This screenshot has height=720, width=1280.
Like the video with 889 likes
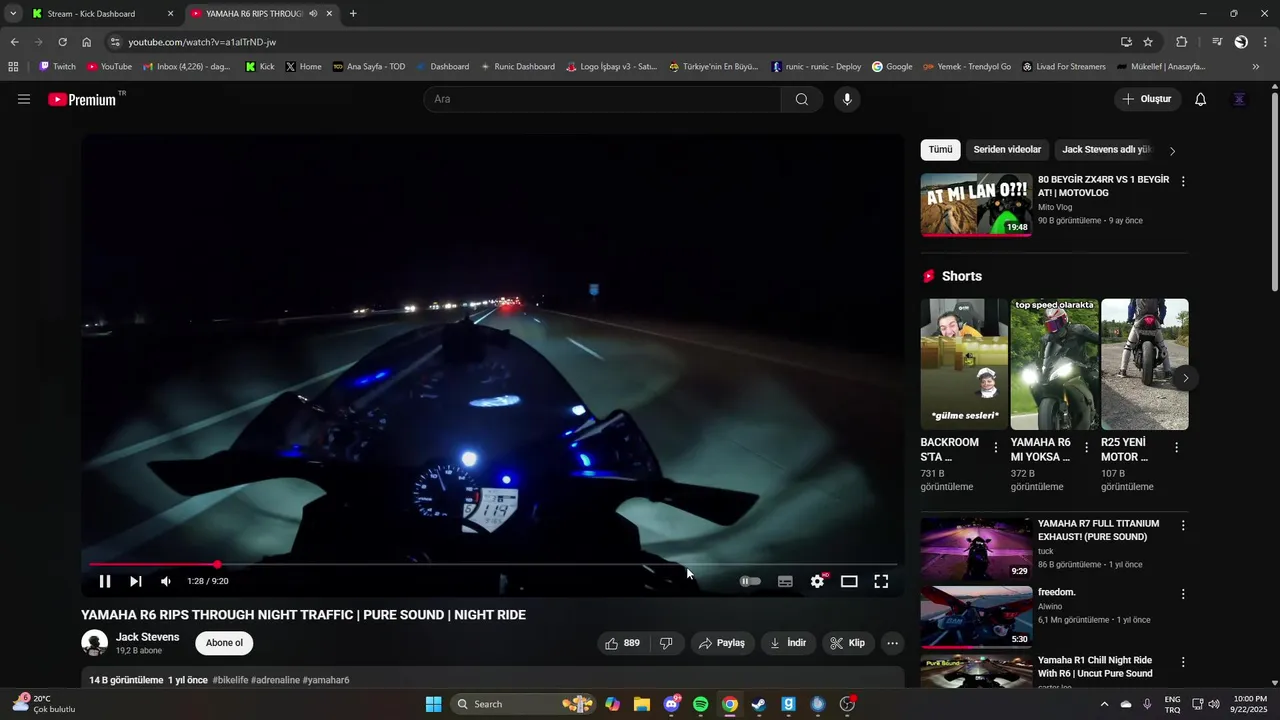[623, 643]
